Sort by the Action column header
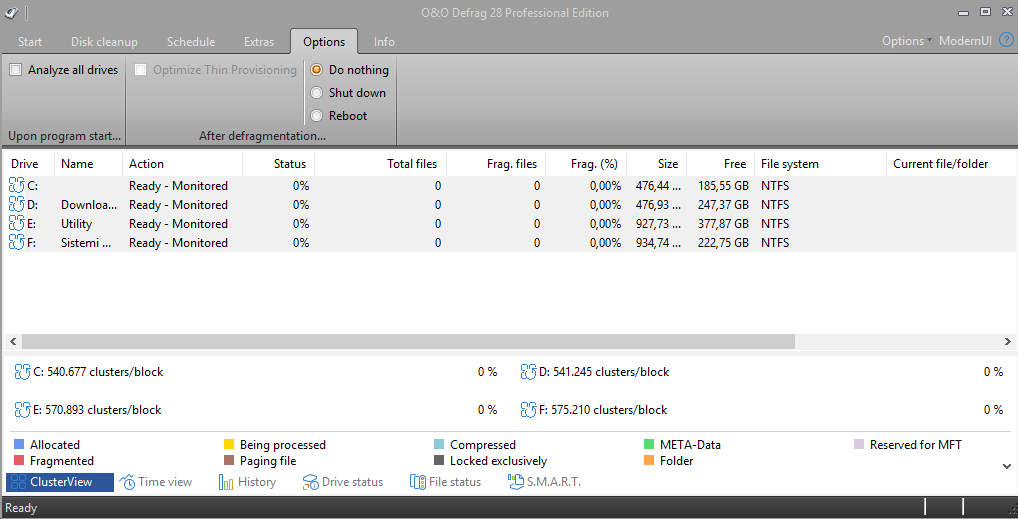1018x519 pixels. click(x=182, y=164)
